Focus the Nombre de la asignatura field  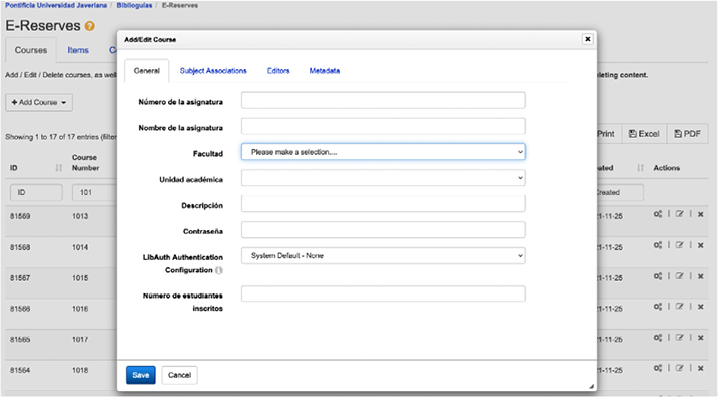coord(383,126)
